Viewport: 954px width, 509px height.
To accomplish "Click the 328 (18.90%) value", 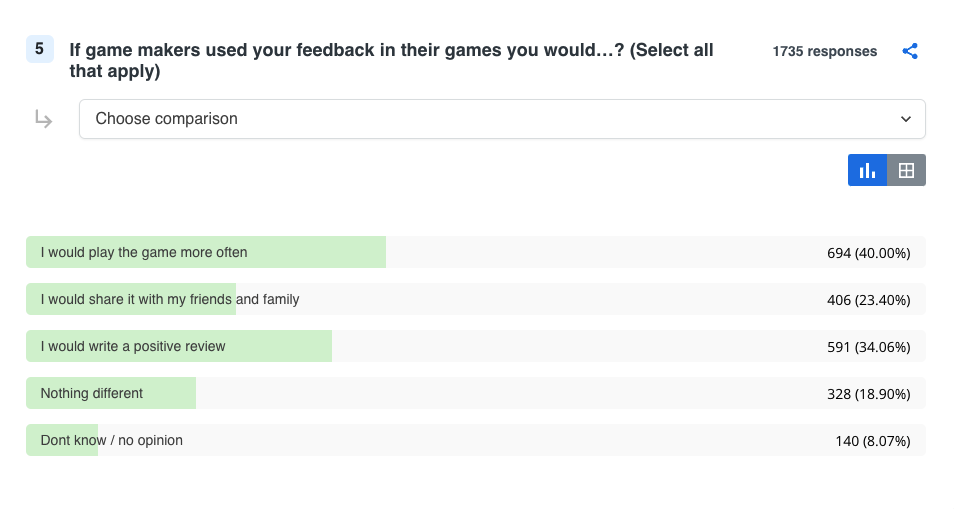I will [868, 394].
